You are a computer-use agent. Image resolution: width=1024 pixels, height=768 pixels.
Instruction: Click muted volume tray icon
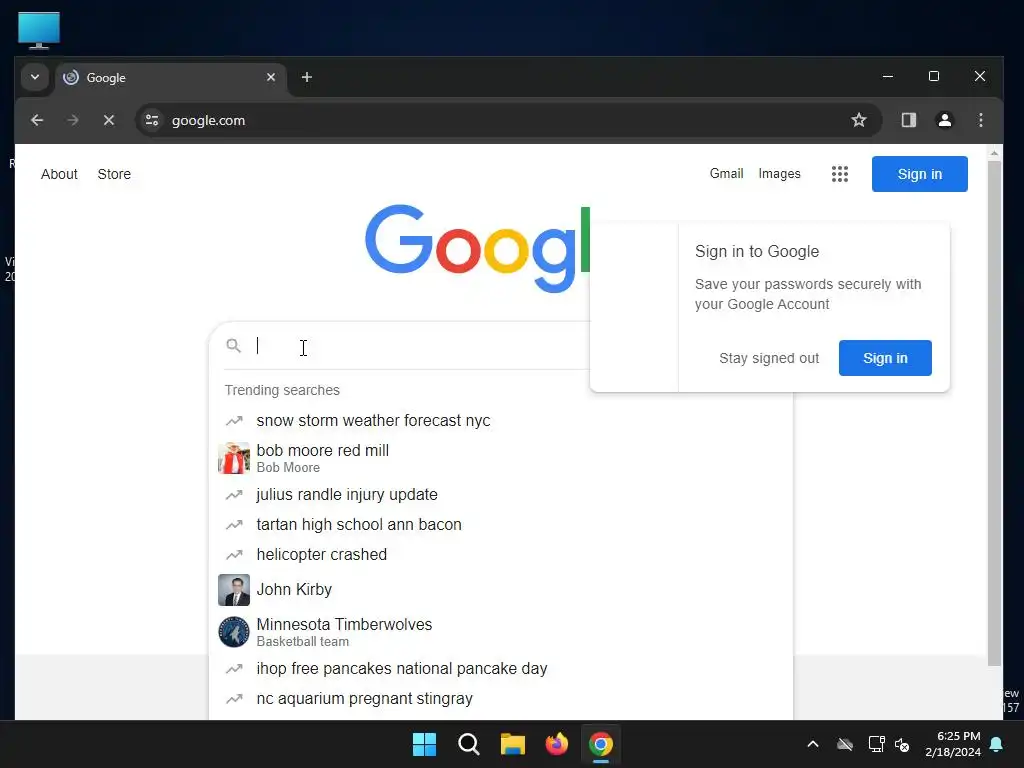903,744
